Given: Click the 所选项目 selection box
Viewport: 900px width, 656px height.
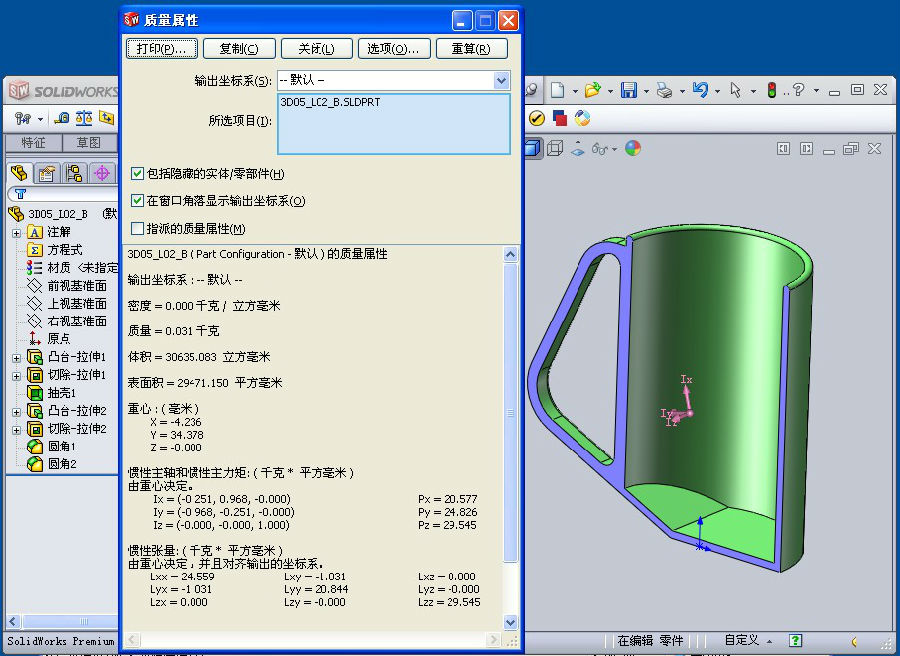Looking at the screenshot, I should pos(394,124).
